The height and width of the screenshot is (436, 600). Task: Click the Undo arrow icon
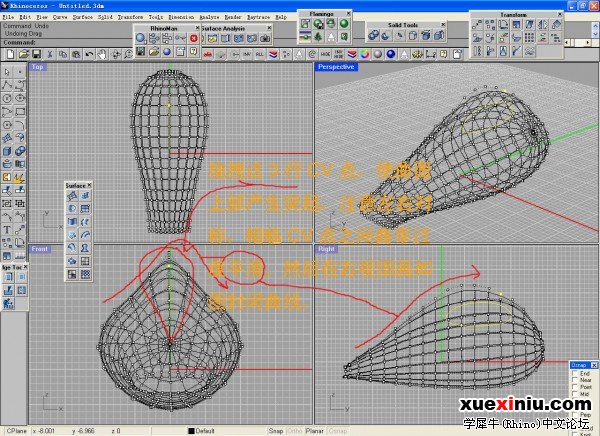click(89, 54)
